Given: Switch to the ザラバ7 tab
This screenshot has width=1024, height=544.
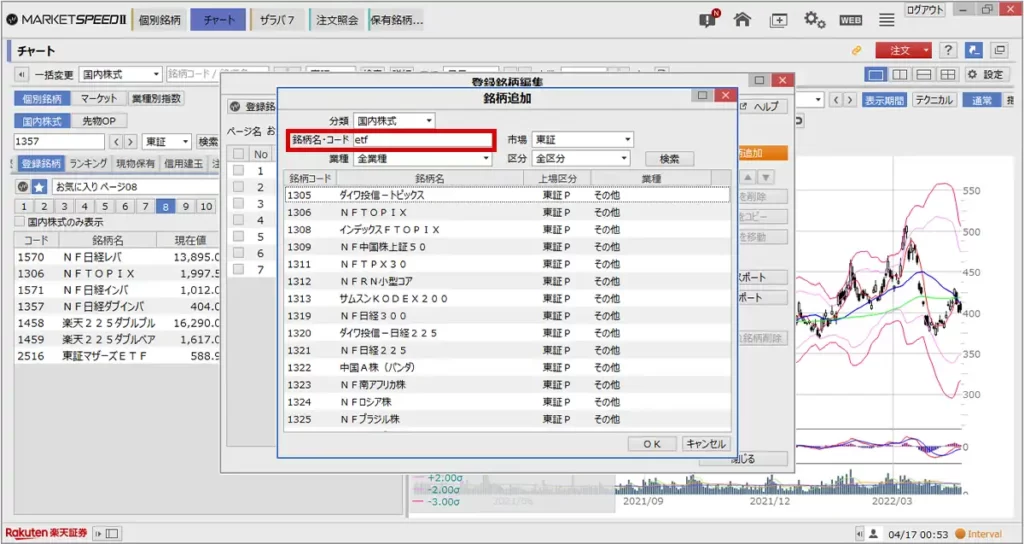Looking at the screenshot, I should click(x=277, y=20).
